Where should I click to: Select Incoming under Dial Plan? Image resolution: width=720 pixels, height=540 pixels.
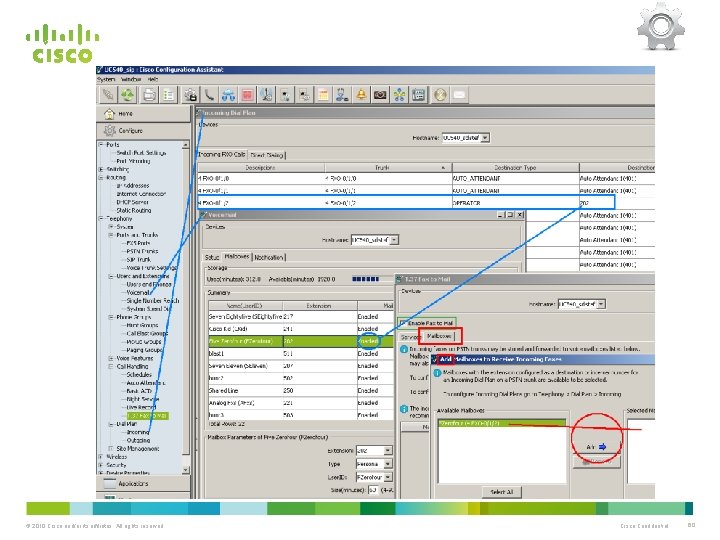coord(138,432)
